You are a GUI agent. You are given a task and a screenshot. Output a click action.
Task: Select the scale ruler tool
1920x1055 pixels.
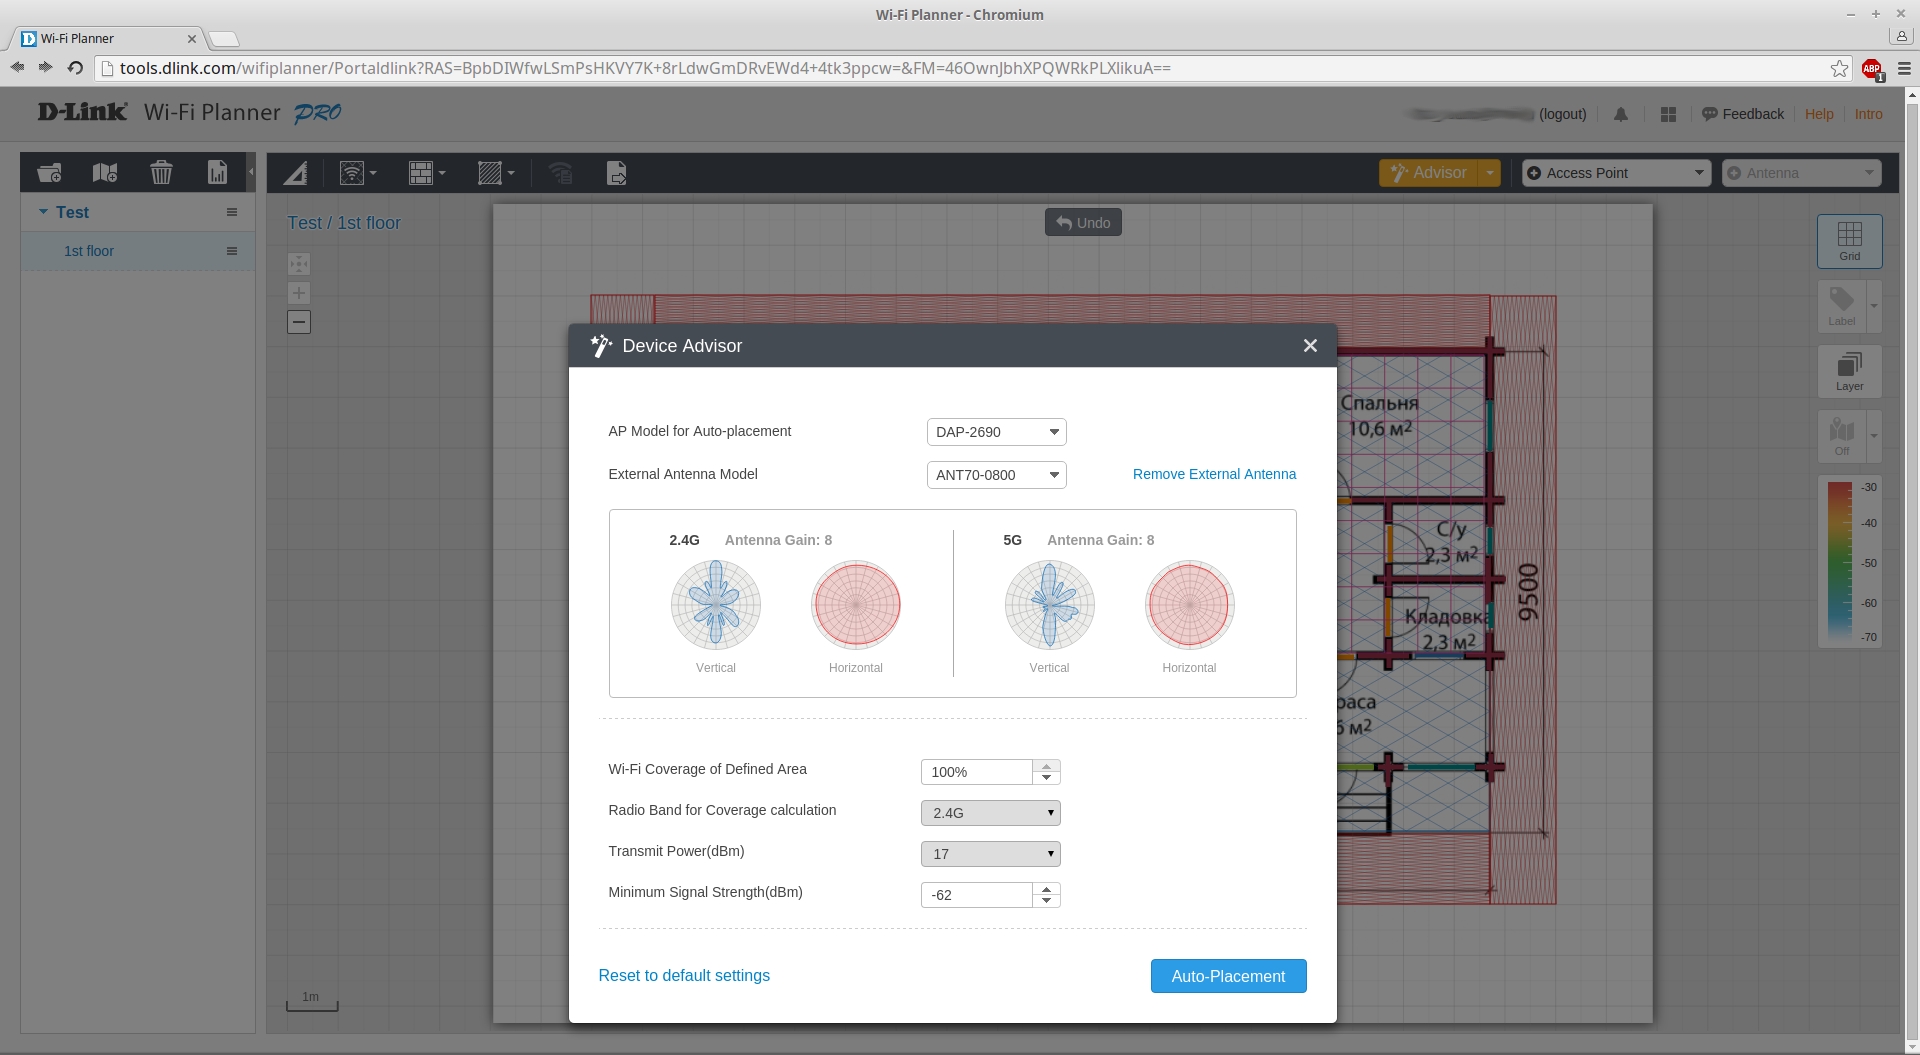tap(295, 174)
